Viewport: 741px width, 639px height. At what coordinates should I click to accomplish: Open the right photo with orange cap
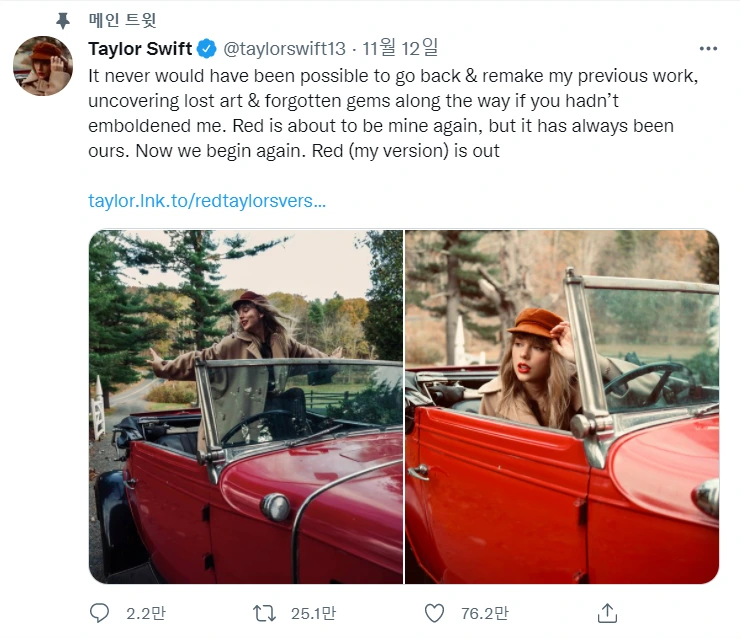pos(562,407)
